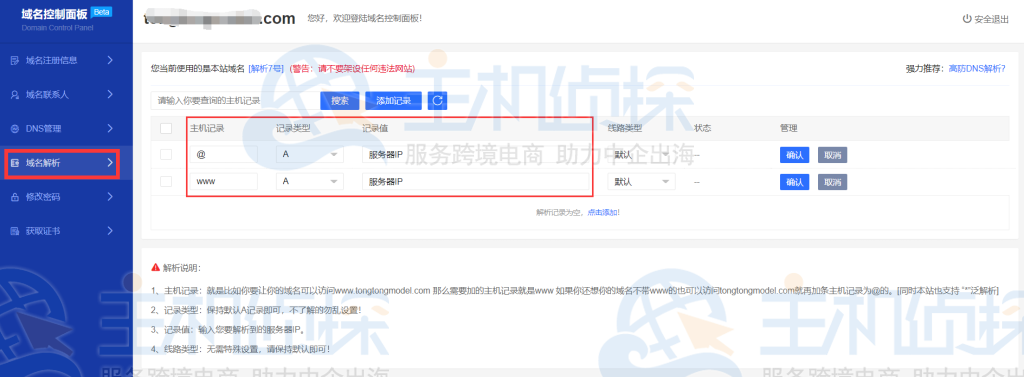
Task: Click the refresh records icon button
Action: tap(438, 101)
